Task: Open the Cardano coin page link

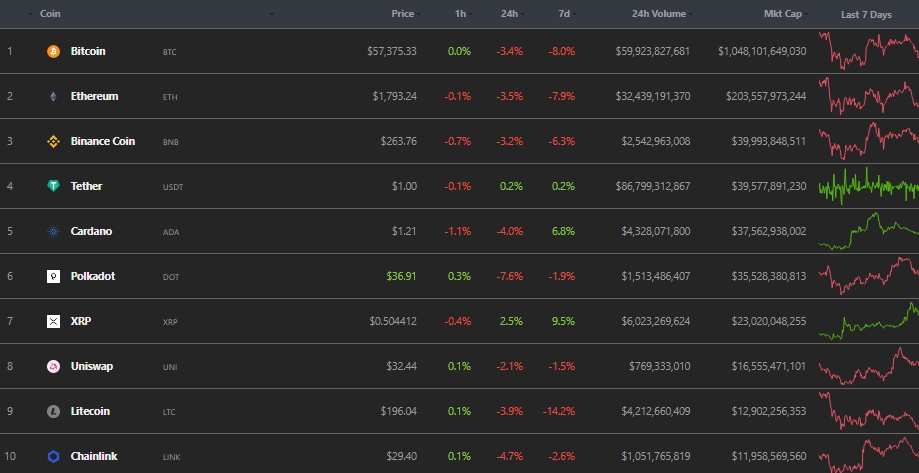Action: point(91,231)
